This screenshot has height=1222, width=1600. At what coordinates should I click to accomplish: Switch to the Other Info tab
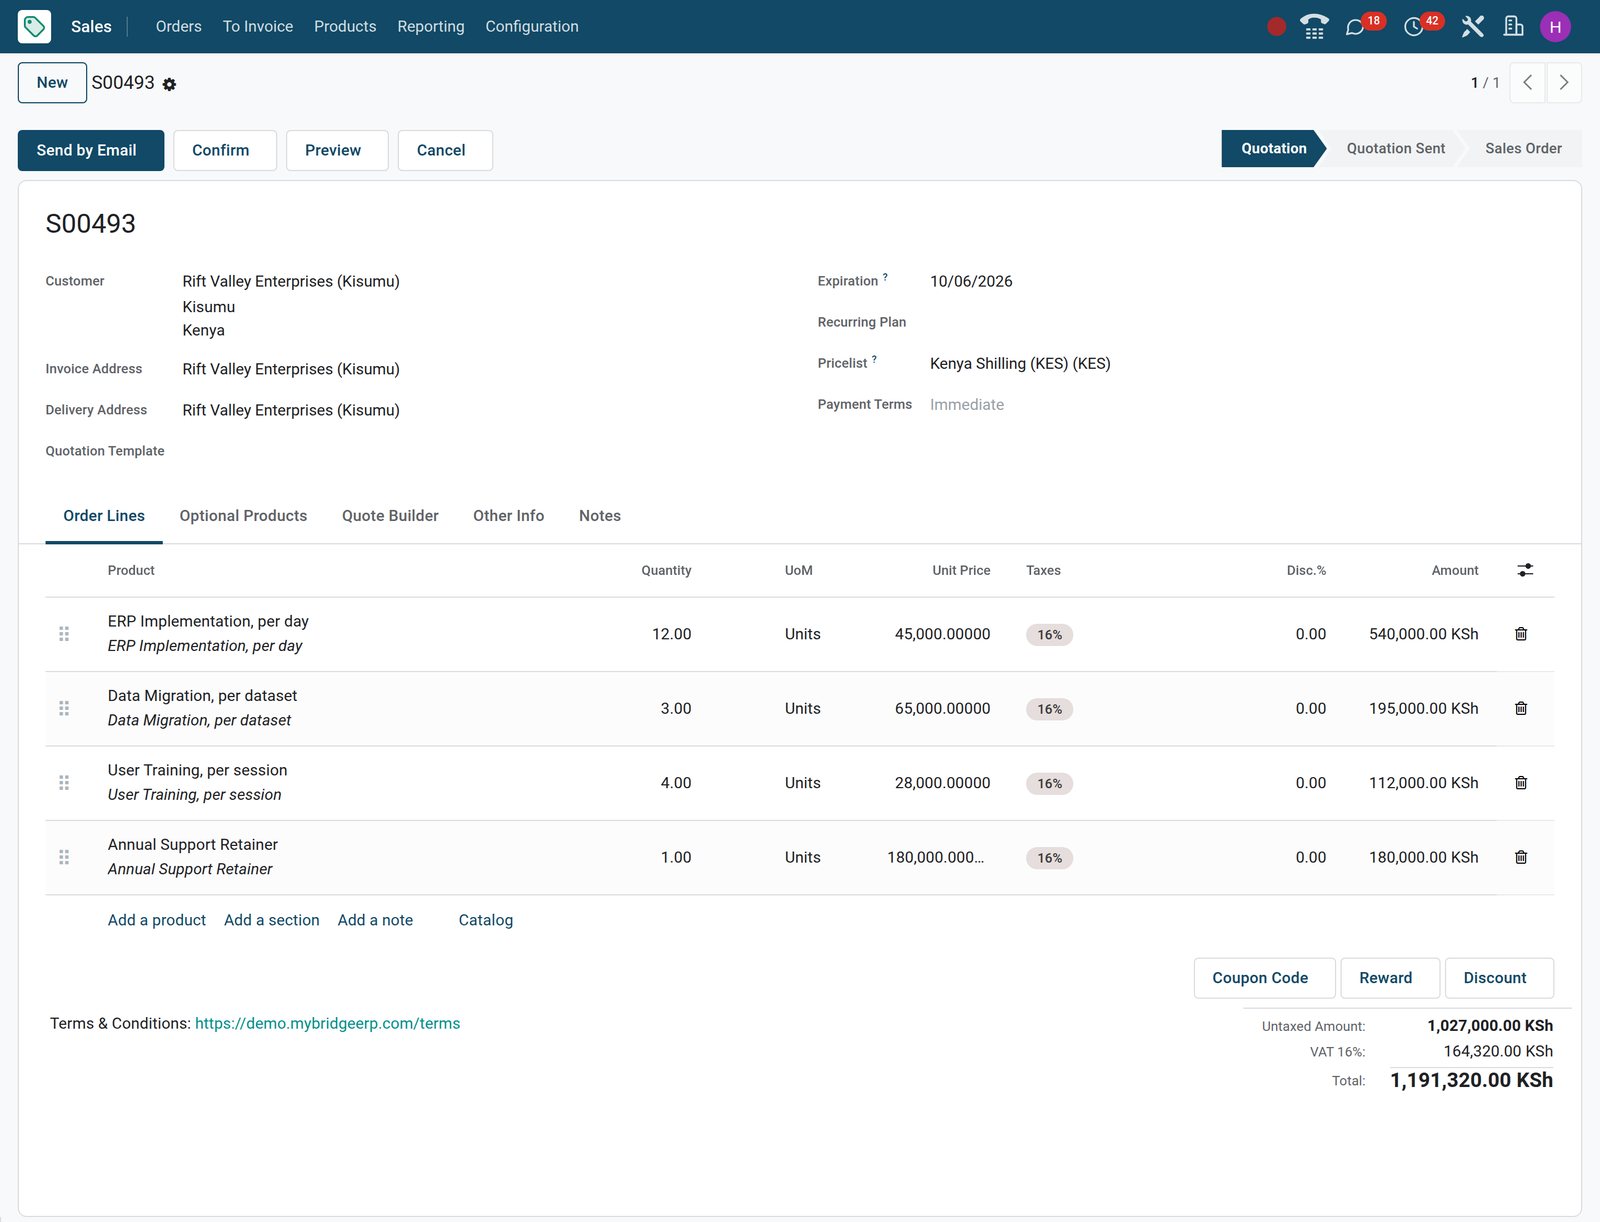click(x=509, y=516)
